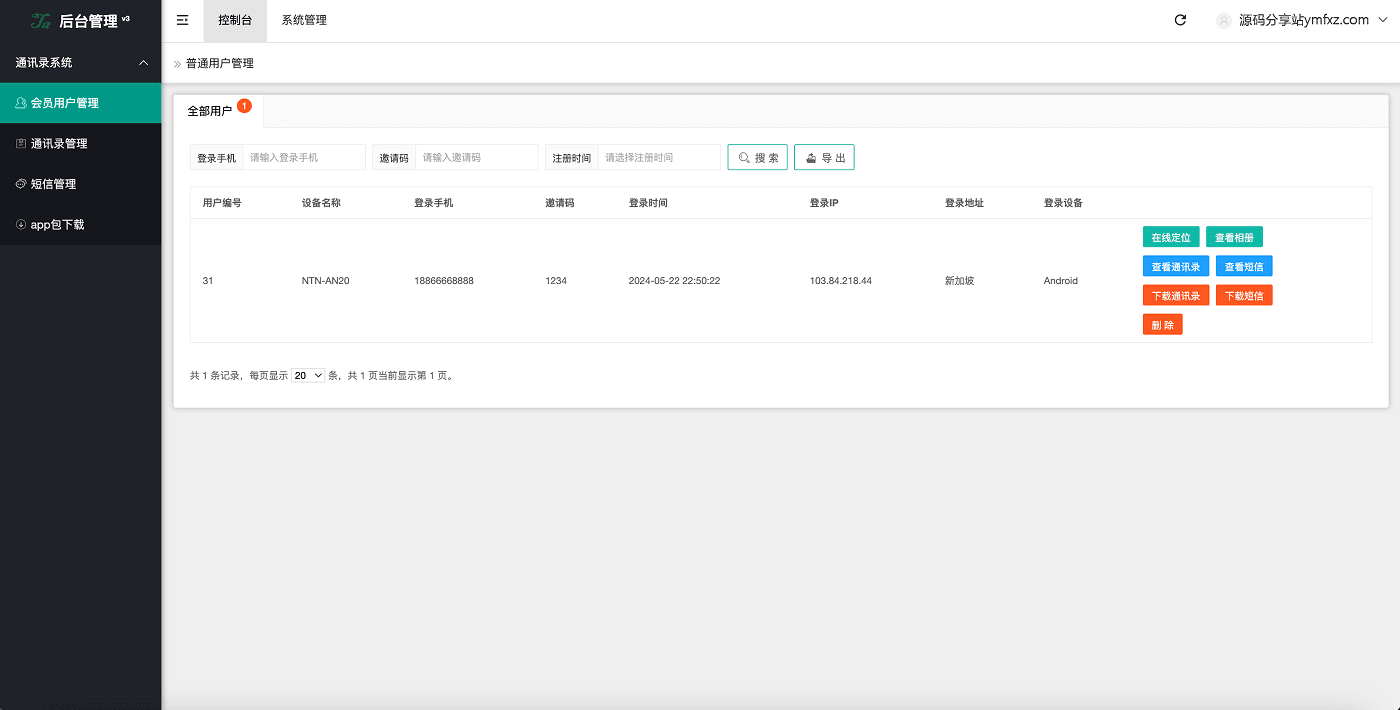Click the 删除 delete button
The image size is (1400, 710).
[1163, 324]
